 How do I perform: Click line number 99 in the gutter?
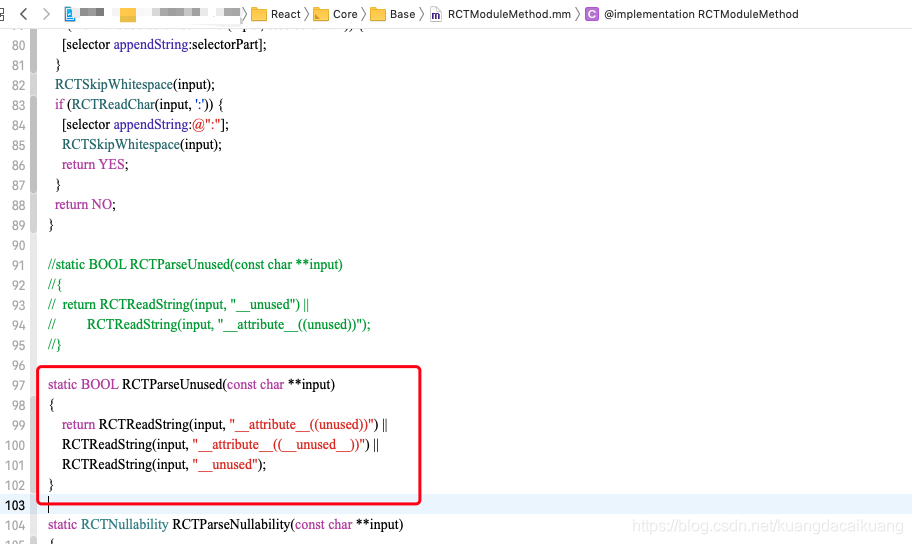coord(18,426)
